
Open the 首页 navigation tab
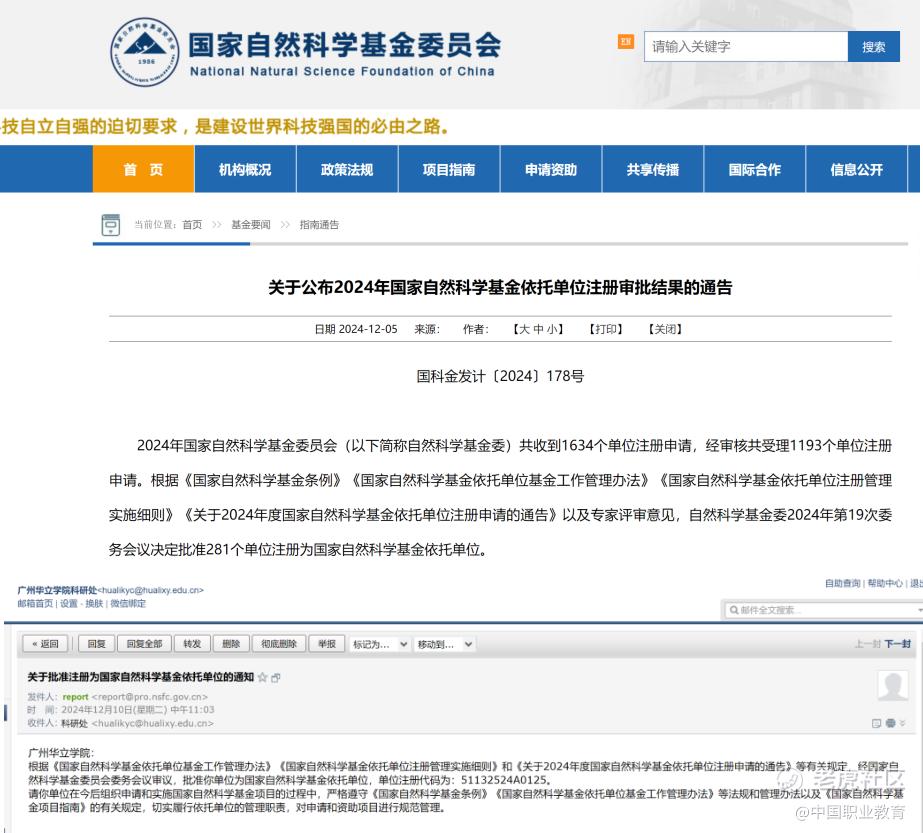[143, 170]
